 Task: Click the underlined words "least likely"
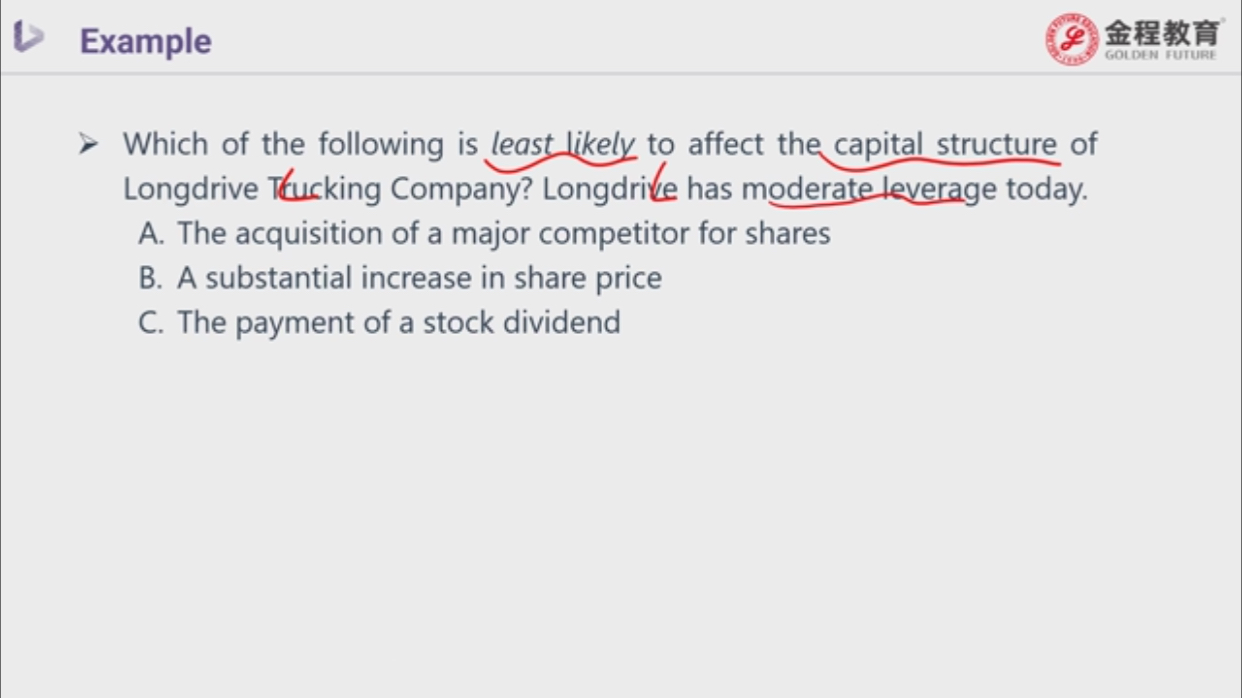click(x=563, y=146)
